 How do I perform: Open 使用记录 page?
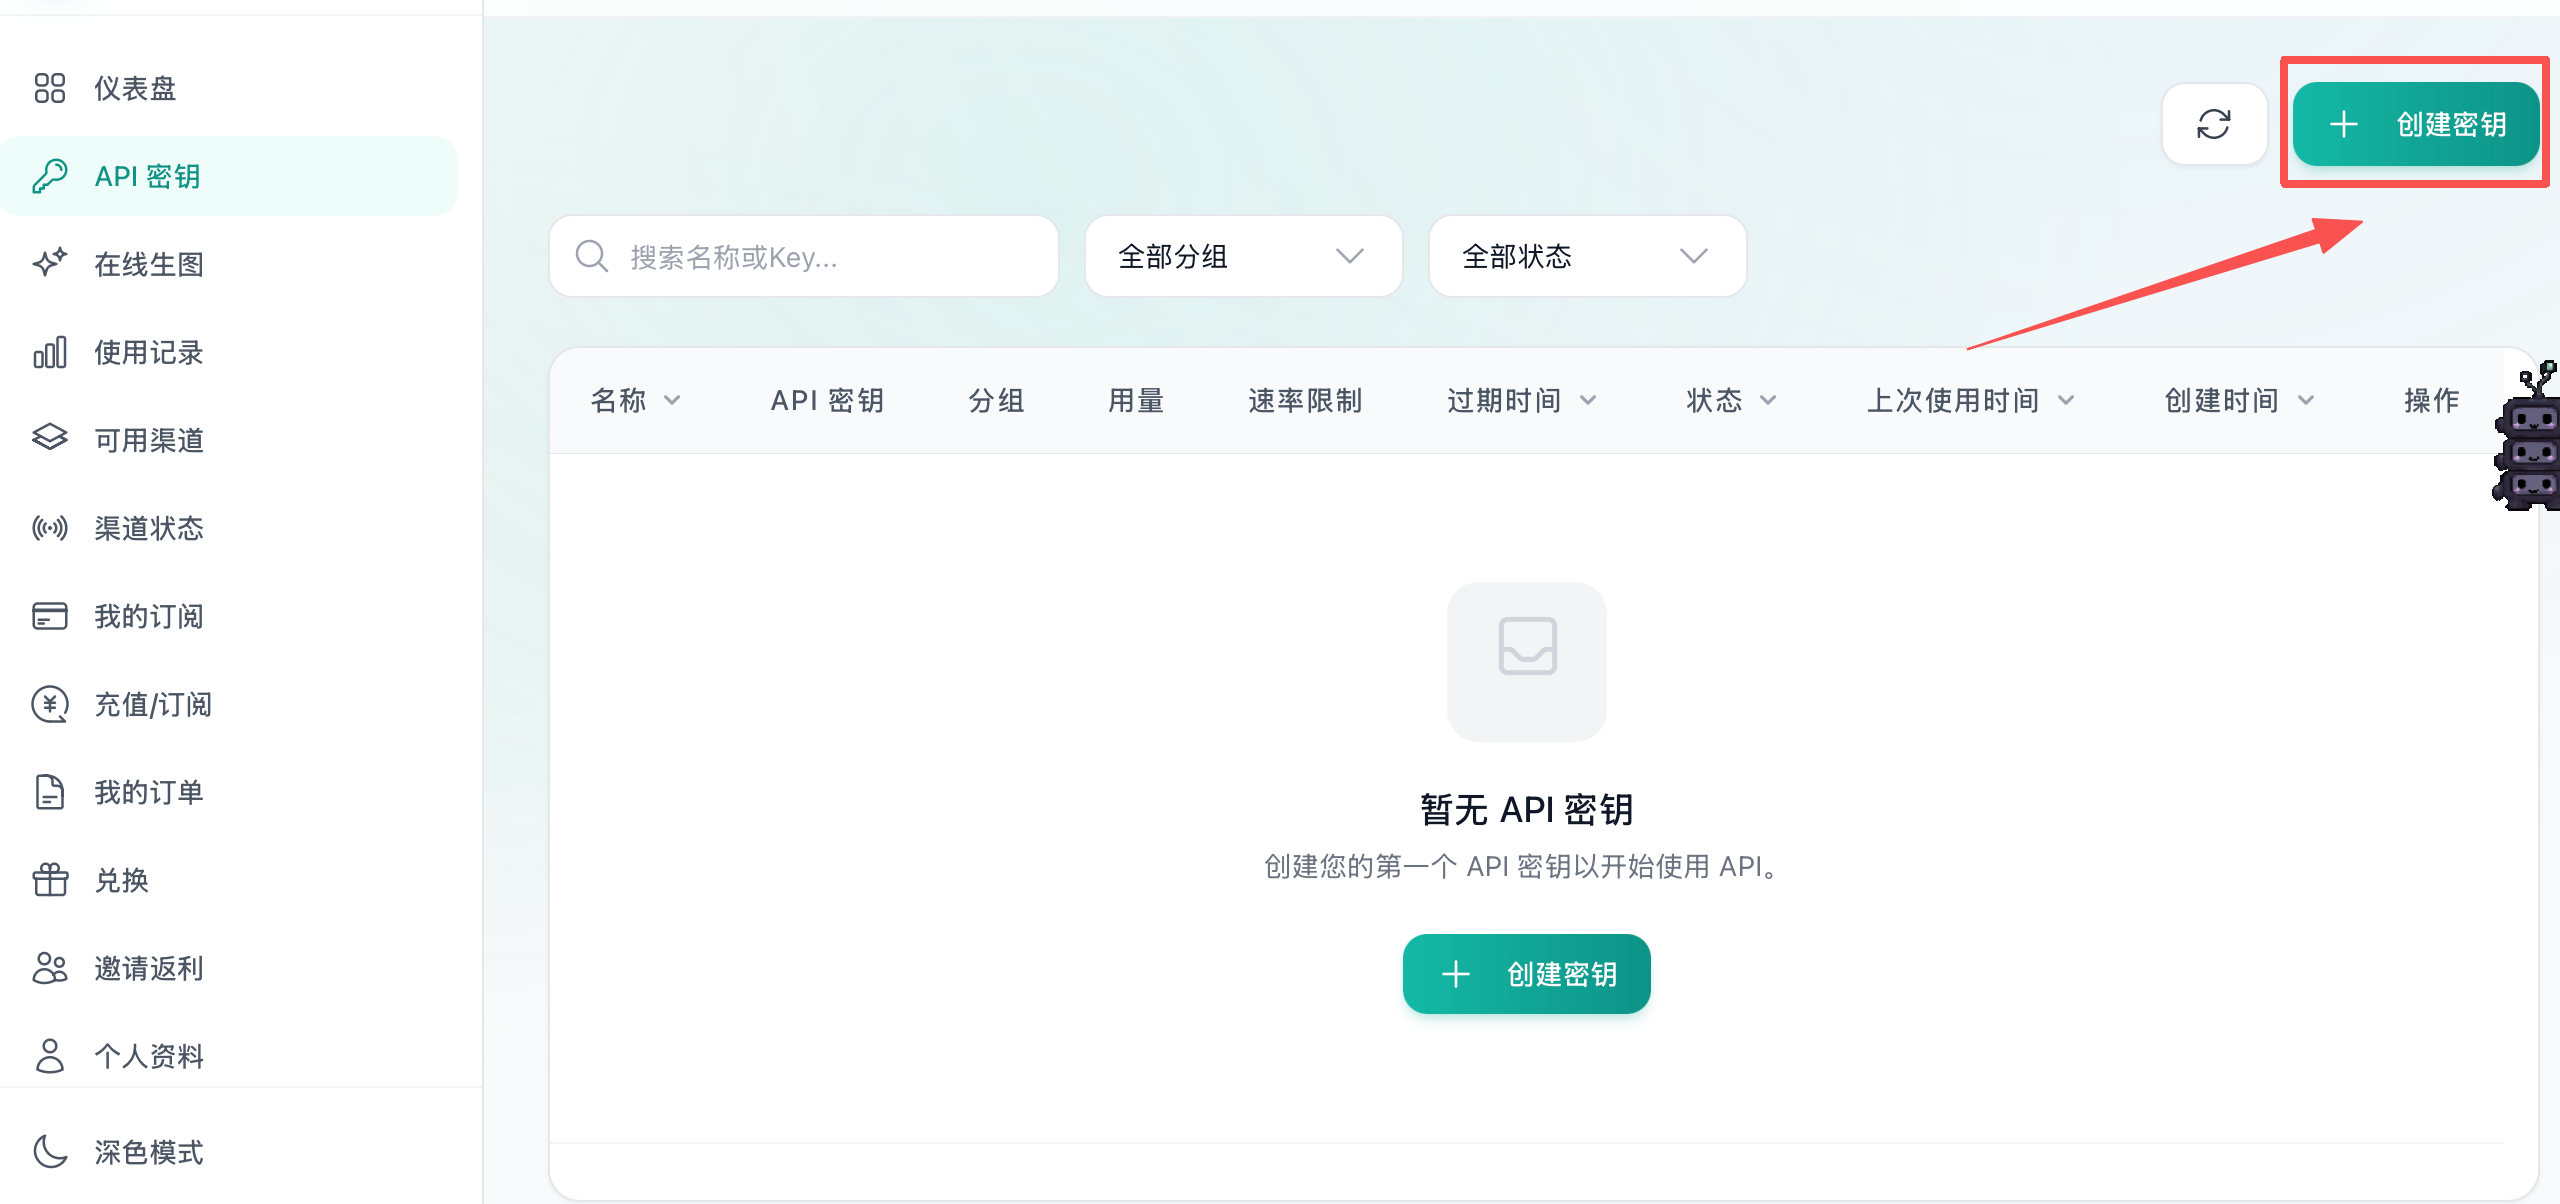click(x=229, y=352)
